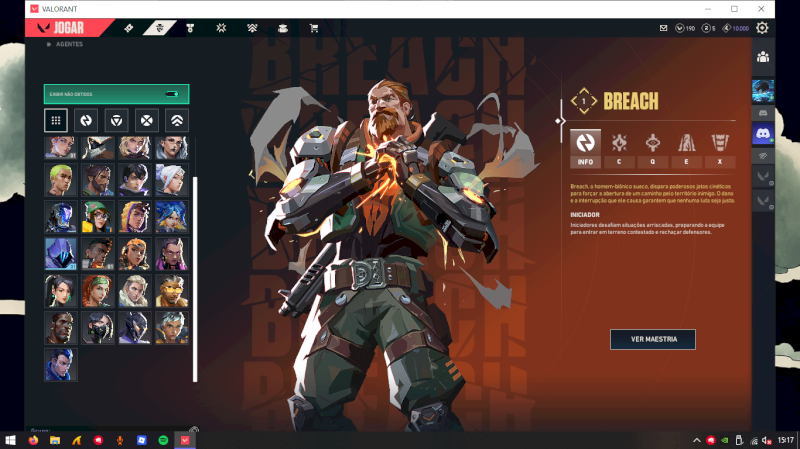Image resolution: width=800 pixels, height=449 pixels.
Task: Click the taskbar clock showing 15:17
Action: (786, 440)
